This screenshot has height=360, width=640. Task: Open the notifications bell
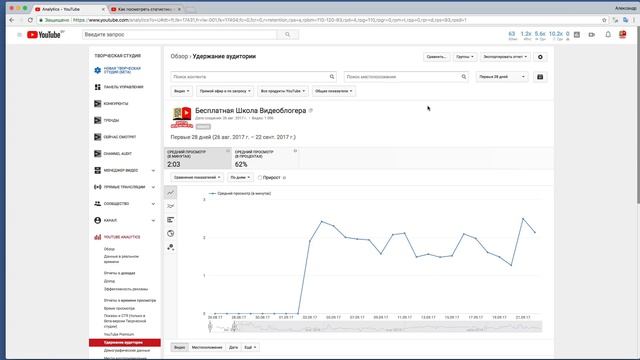coord(608,35)
